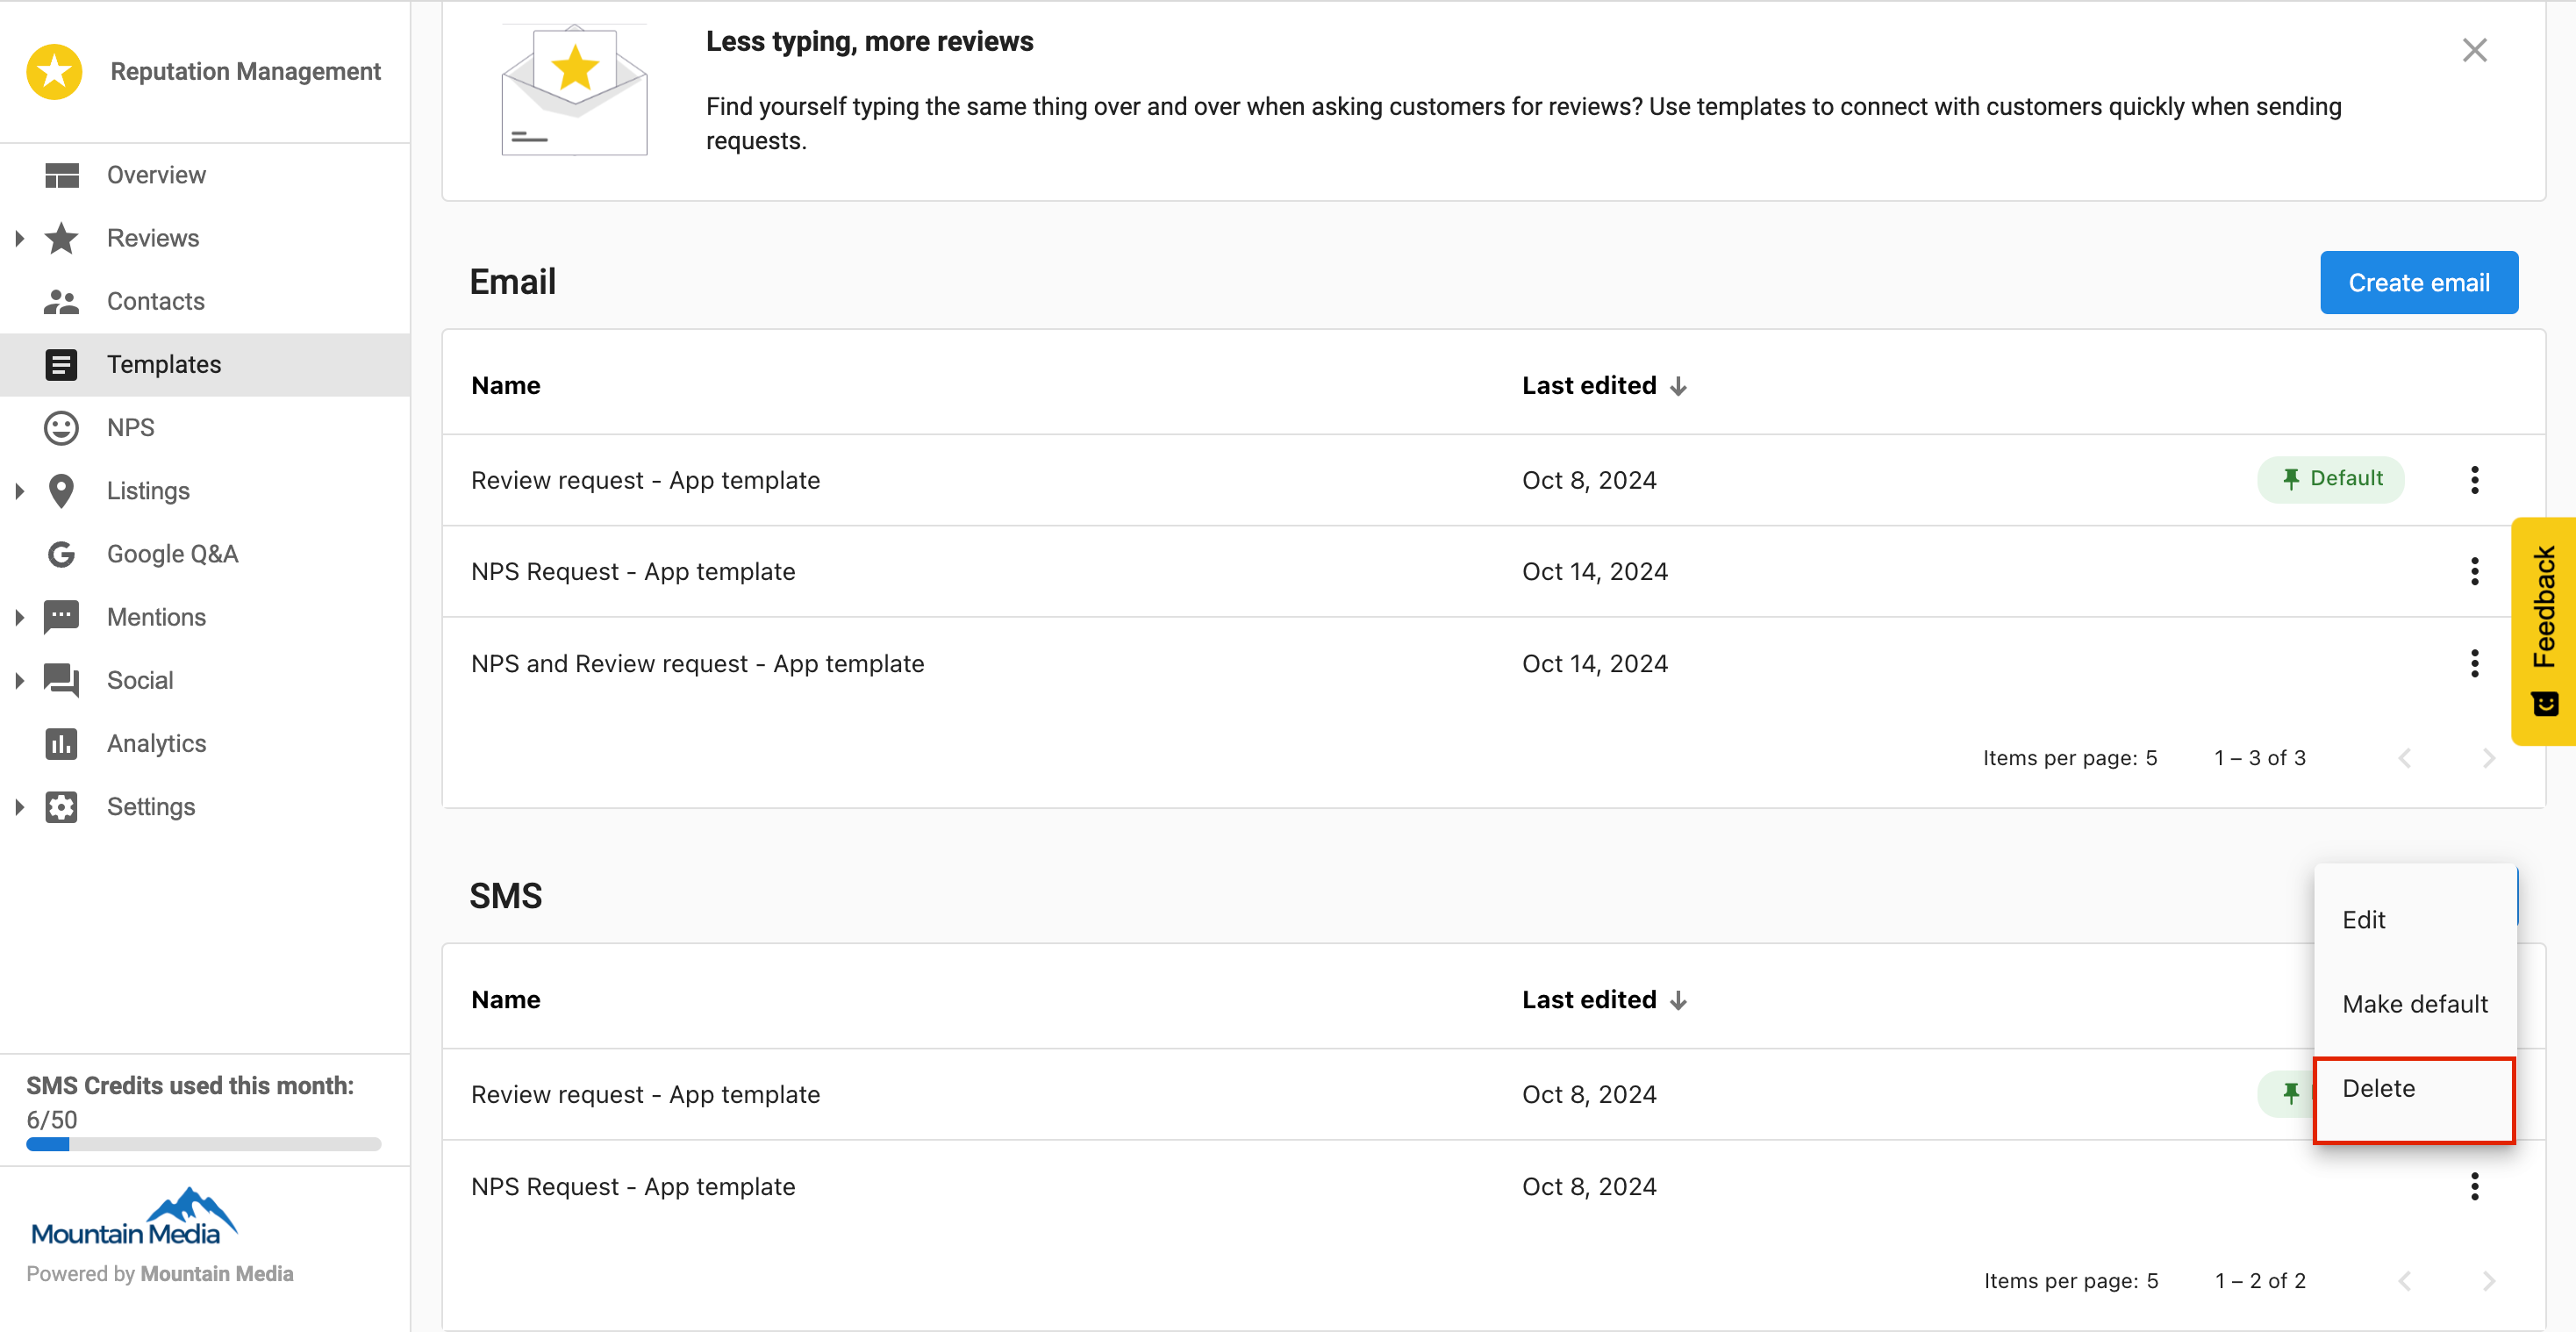Screen dimensions: 2576x1332
Task: Choose Make default in the popup menu
Action: click(x=2414, y=1004)
